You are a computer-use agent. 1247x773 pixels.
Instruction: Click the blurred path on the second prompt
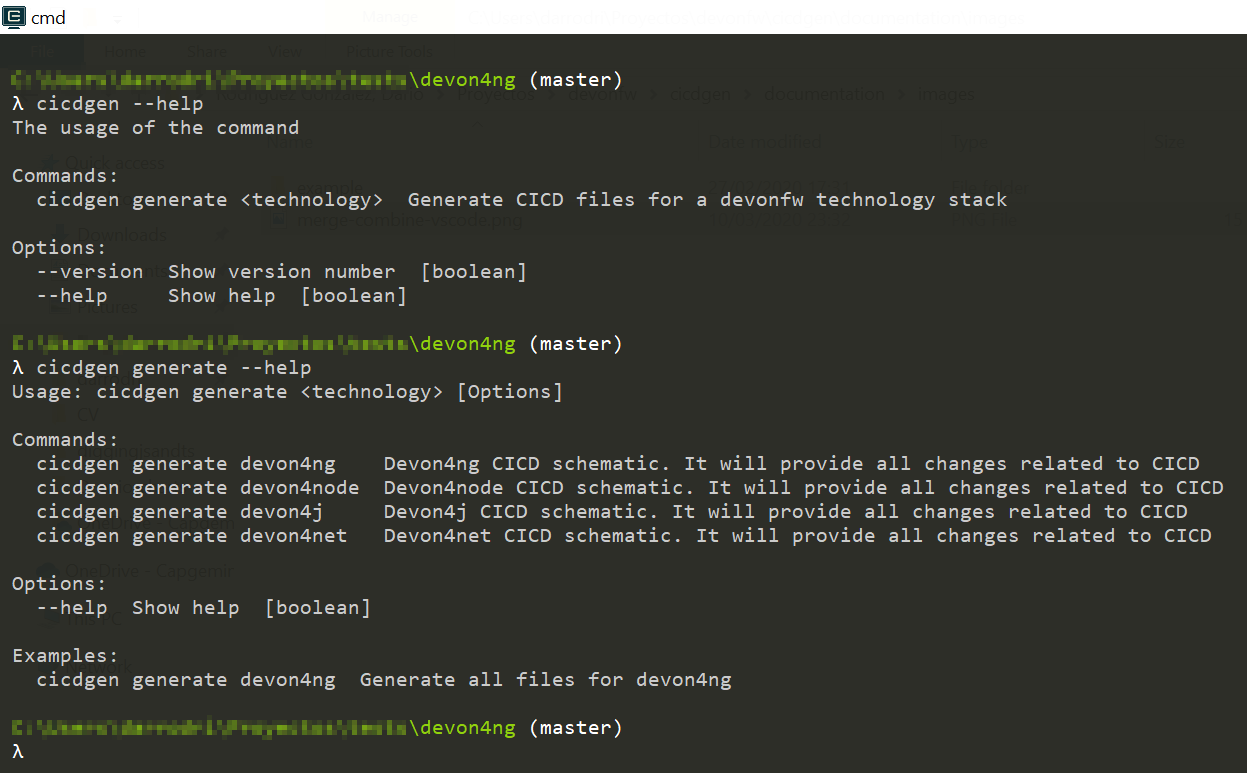click(x=210, y=344)
